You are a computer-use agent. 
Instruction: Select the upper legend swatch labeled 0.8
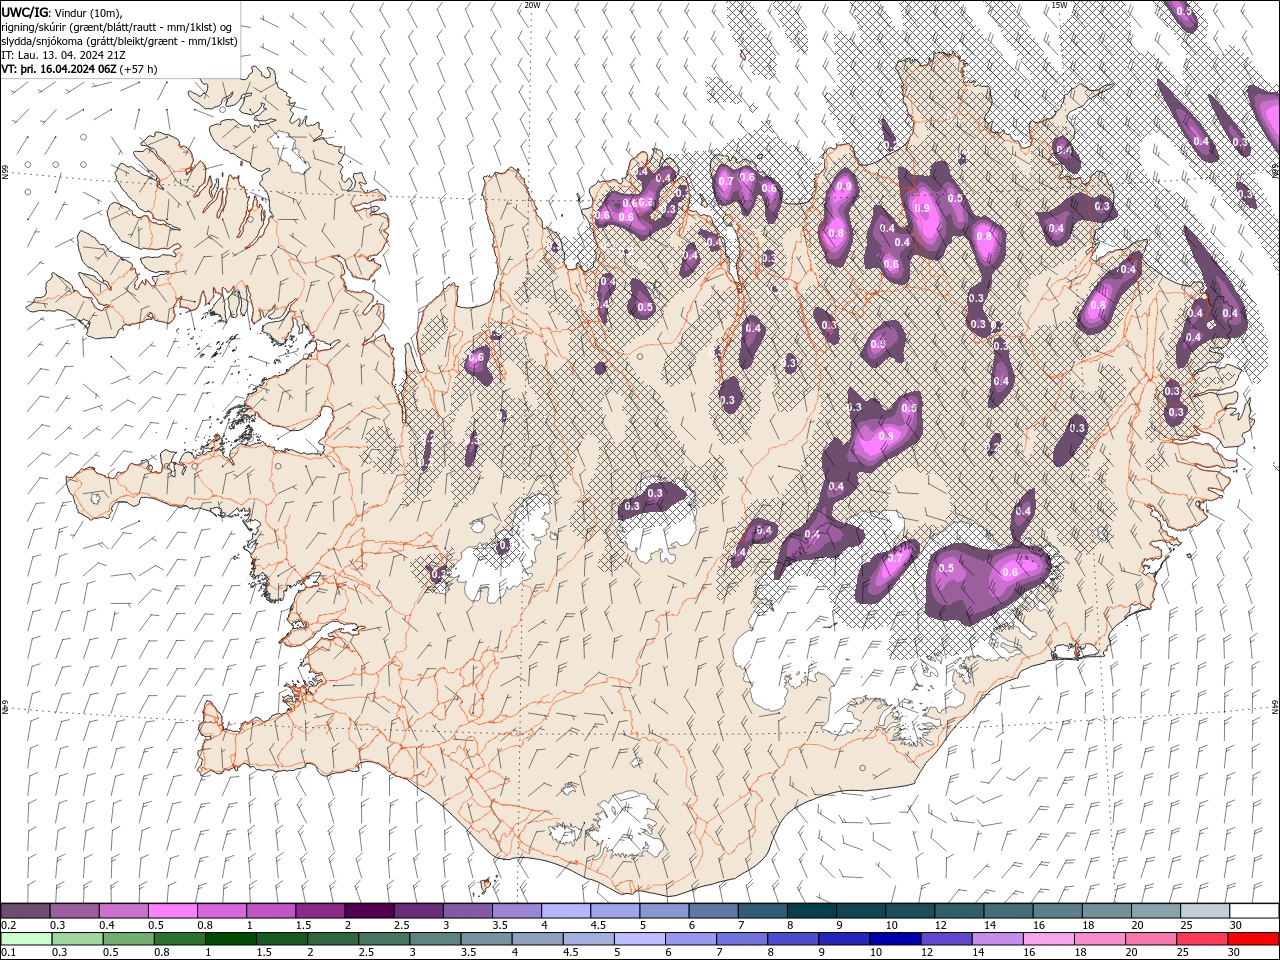click(221, 911)
